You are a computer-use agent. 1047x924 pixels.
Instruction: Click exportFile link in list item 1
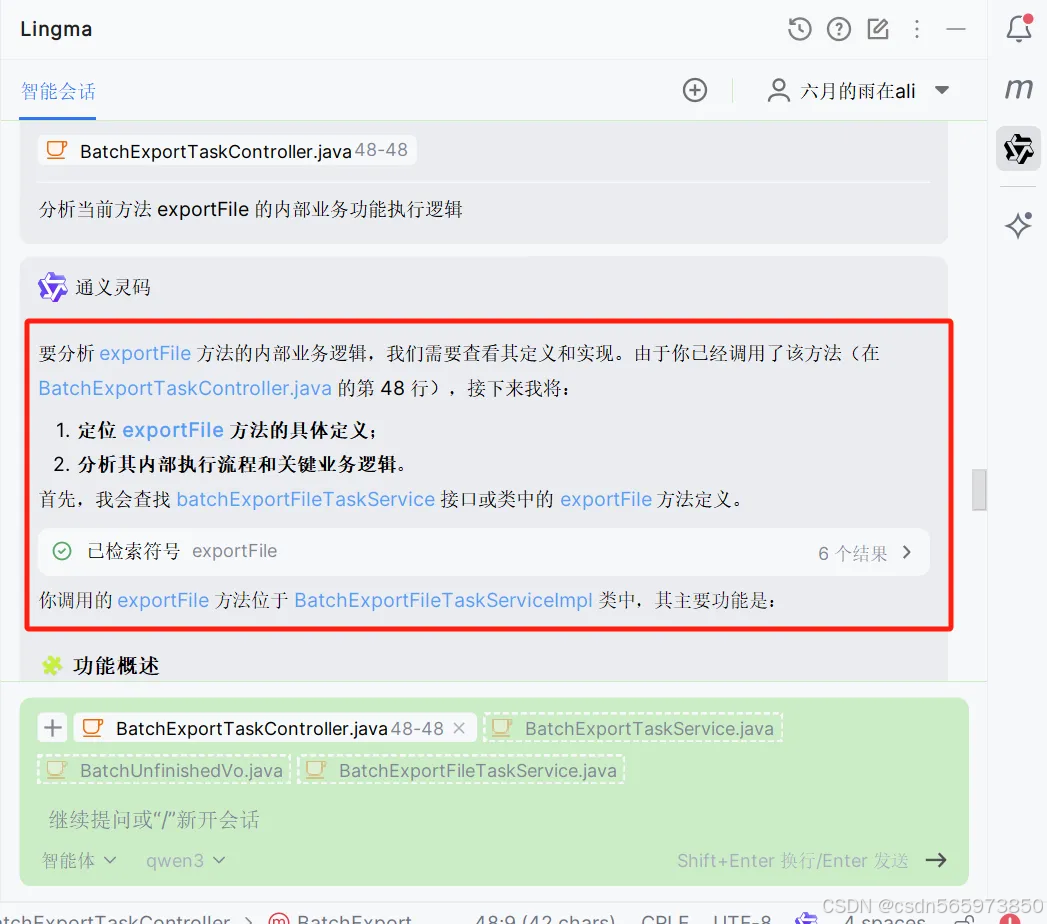173,430
